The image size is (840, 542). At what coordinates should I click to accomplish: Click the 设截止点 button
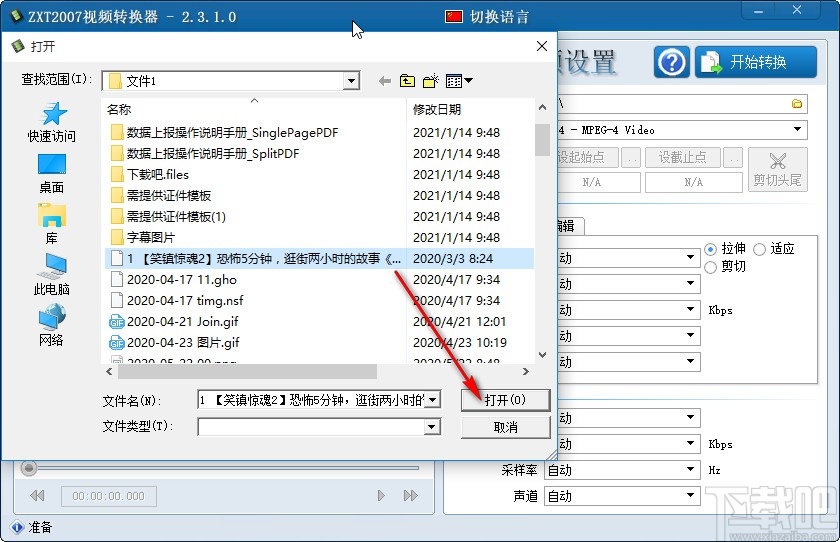click(x=682, y=157)
